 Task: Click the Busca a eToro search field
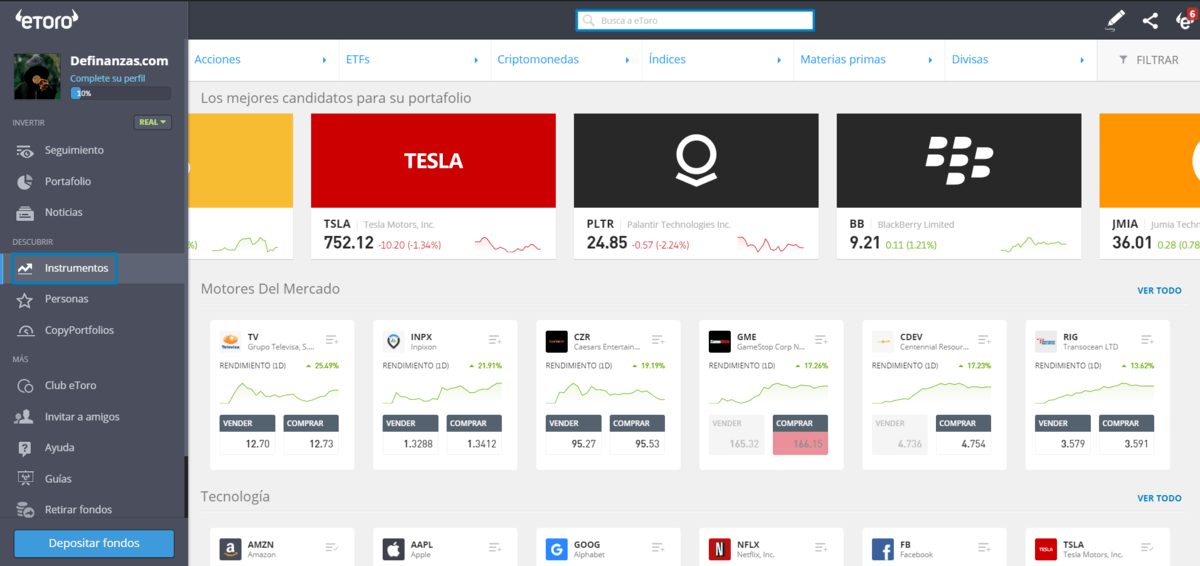[x=695, y=20]
